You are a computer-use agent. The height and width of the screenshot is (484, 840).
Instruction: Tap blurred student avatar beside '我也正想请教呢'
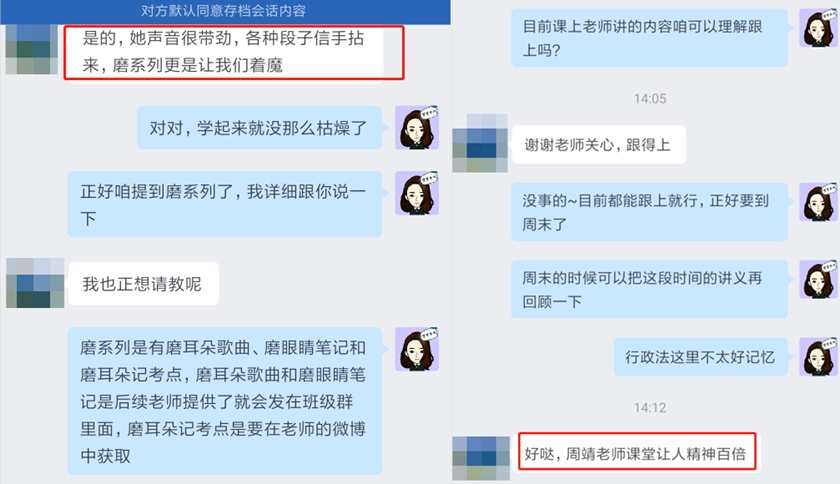tap(35, 283)
